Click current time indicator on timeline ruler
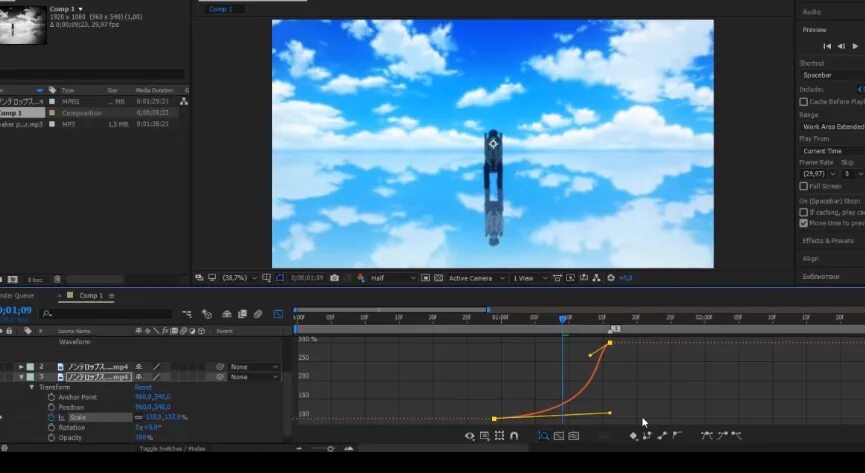 tap(562, 318)
